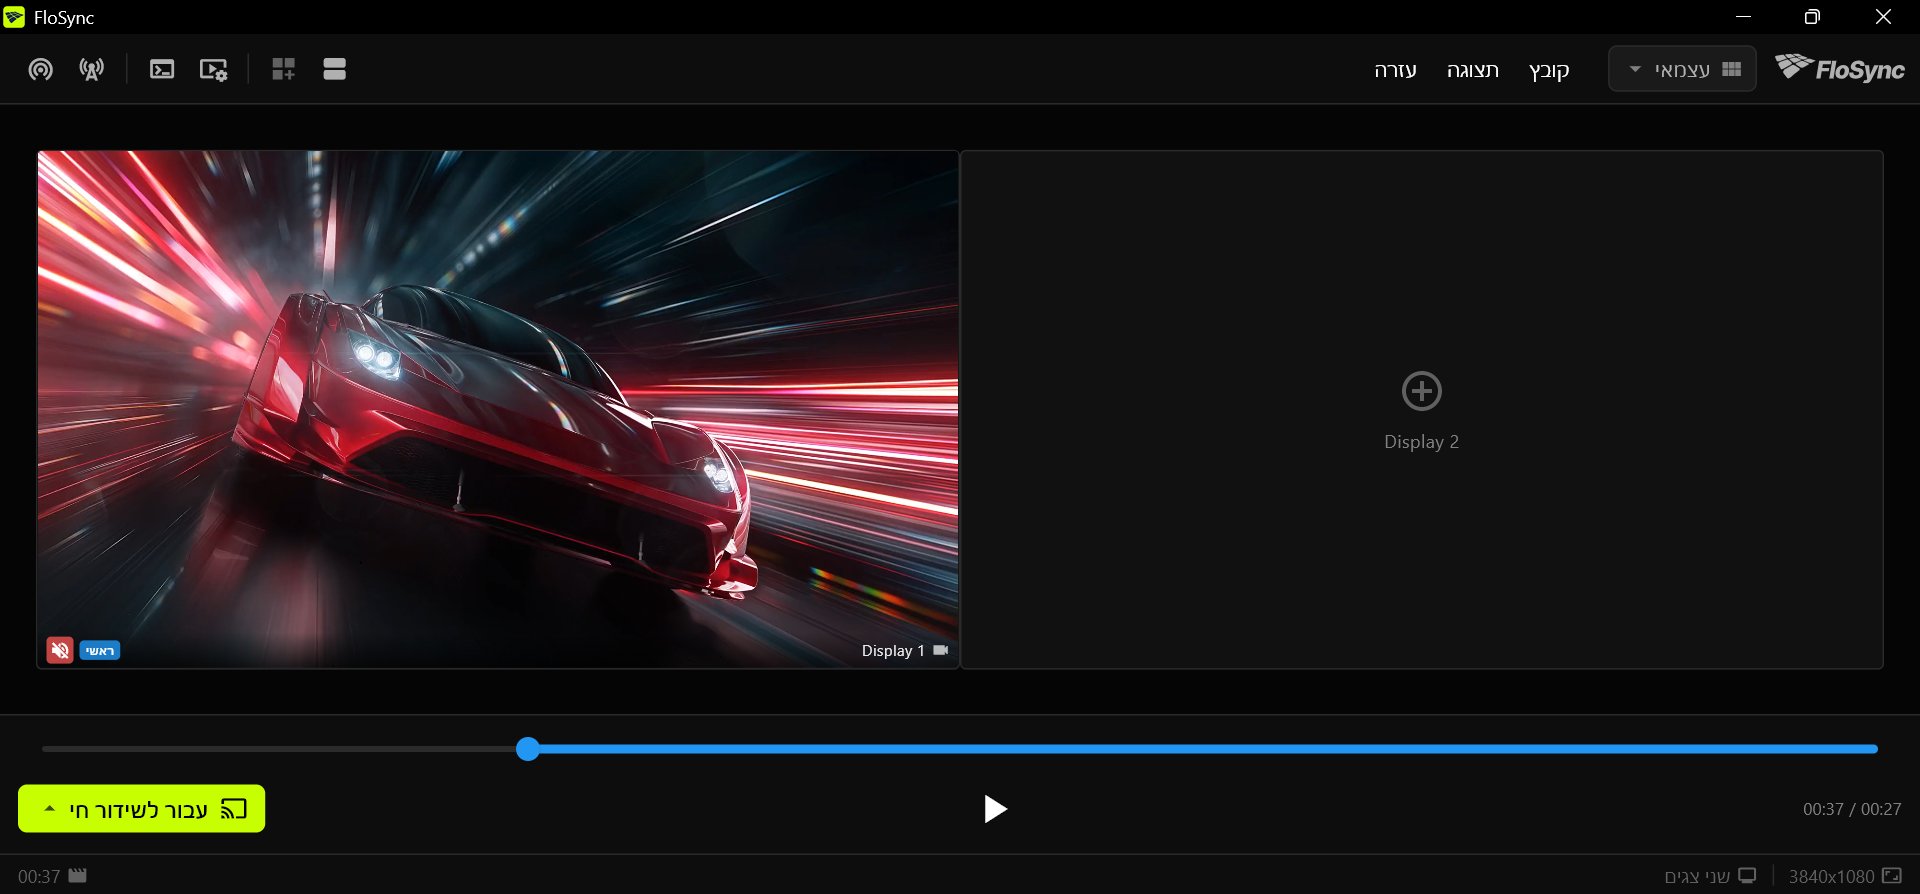Open the antenna signal tower icon

tap(92, 69)
